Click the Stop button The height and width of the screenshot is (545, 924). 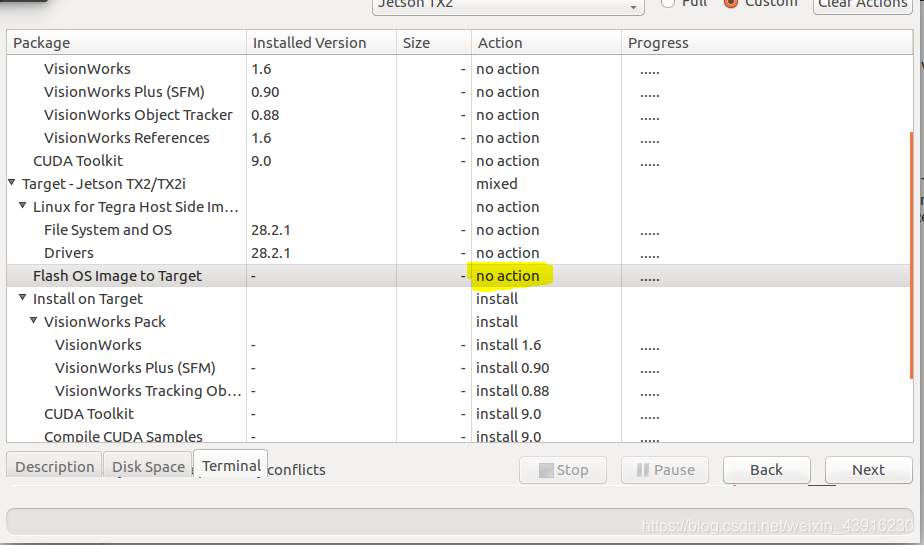pos(563,470)
